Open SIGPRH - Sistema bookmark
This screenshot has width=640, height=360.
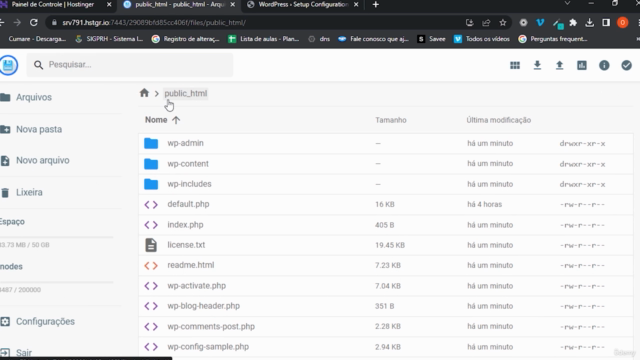109,39
